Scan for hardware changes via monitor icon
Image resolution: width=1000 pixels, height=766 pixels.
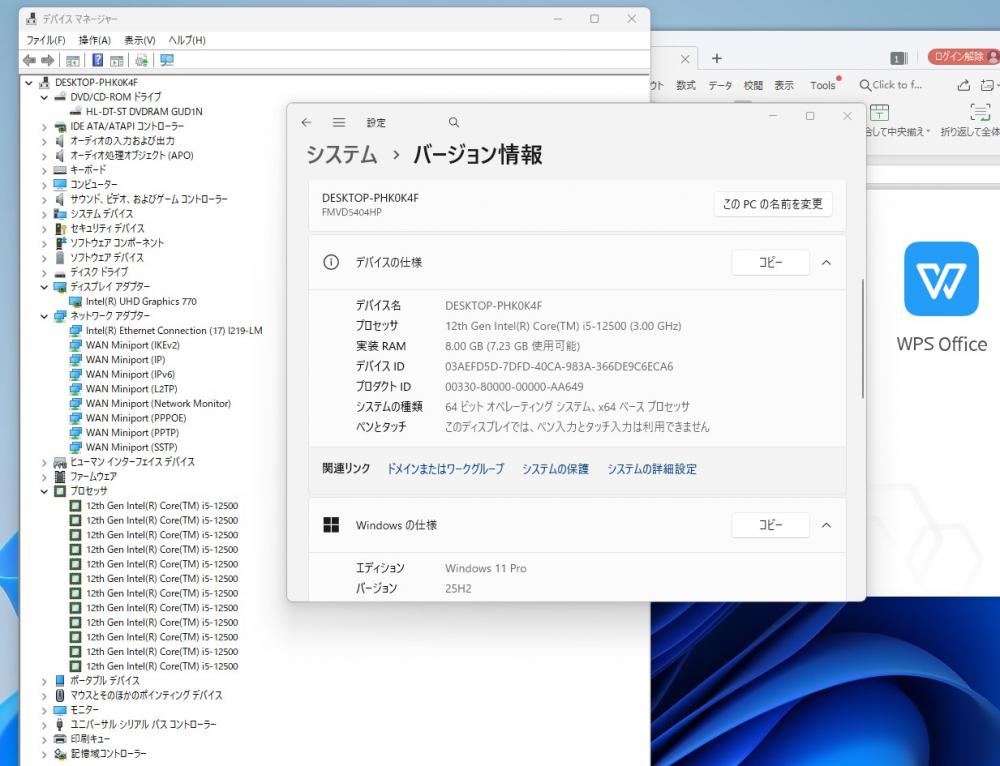tap(167, 60)
